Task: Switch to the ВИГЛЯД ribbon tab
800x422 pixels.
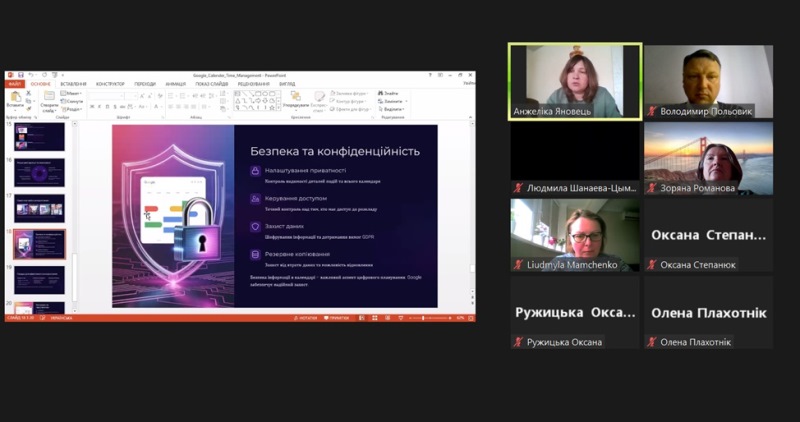Action: pyautogui.click(x=287, y=84)
